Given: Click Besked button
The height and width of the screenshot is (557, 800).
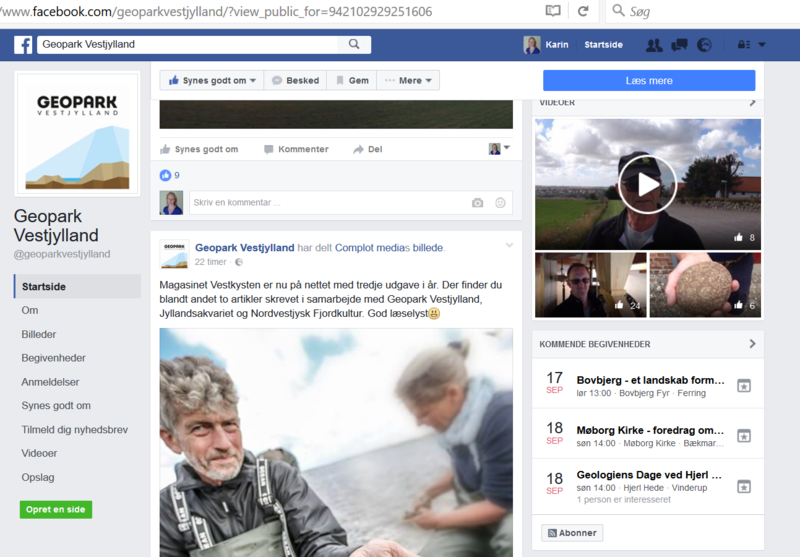Looking at the screenshot, I should [295, 81].
